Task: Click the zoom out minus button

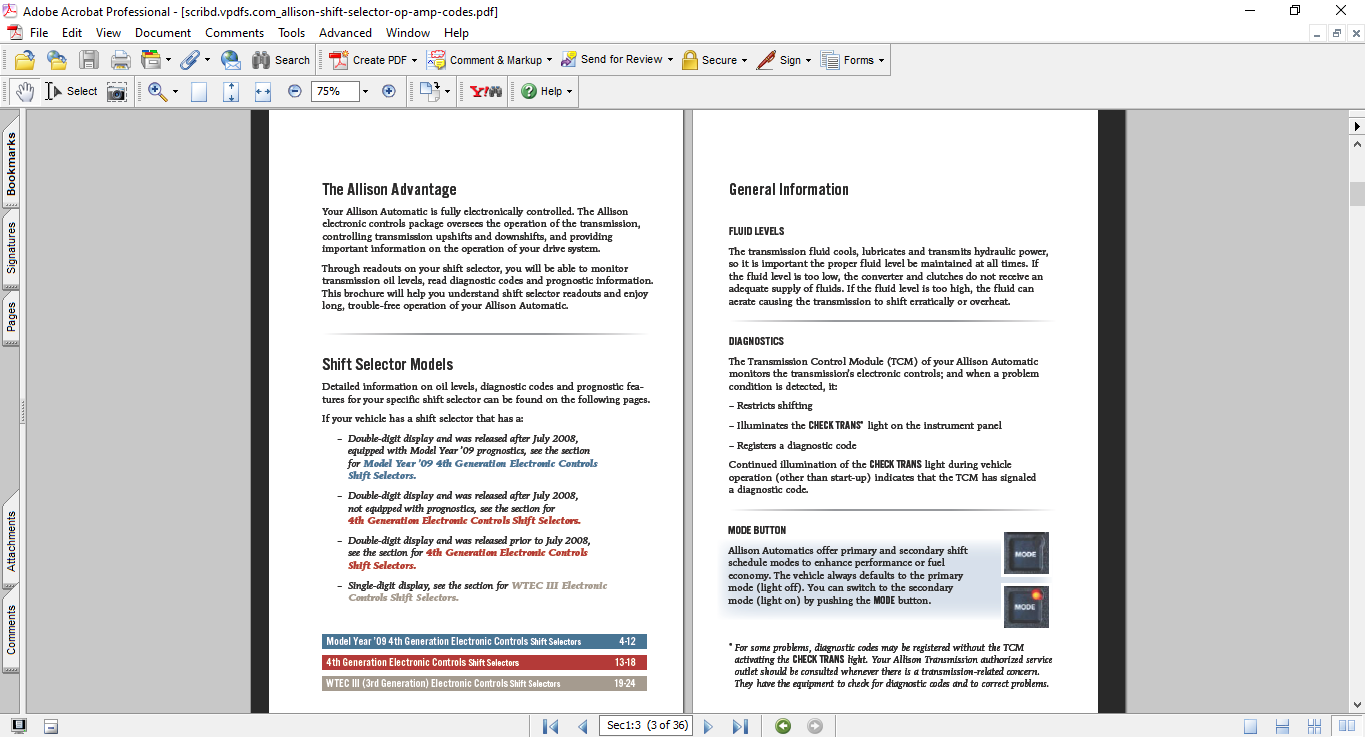Action: [x=295, y=91]
